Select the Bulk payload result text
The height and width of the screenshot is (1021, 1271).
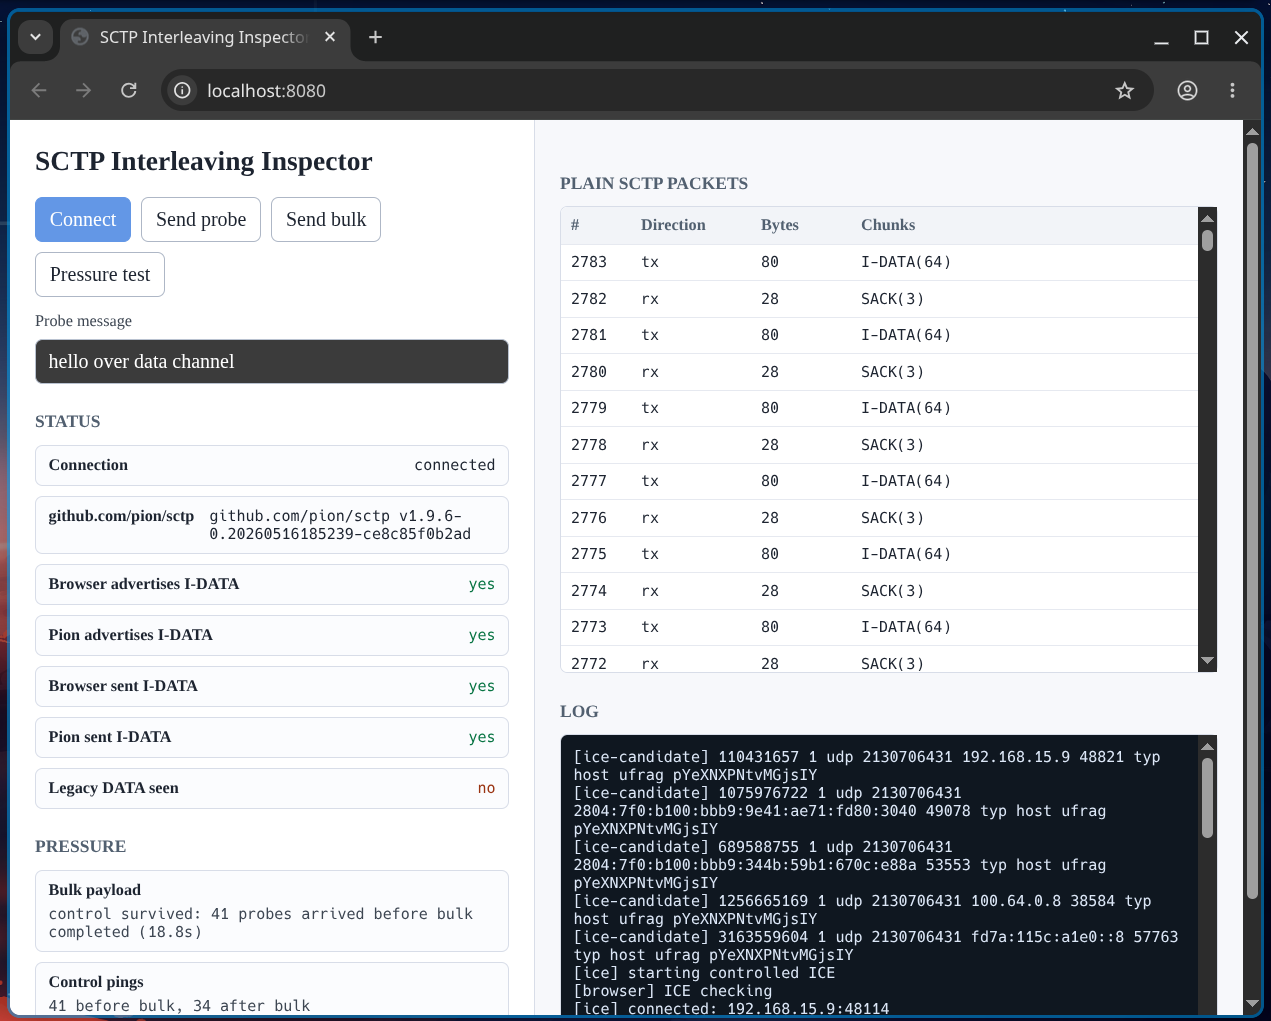pos(261,923)
